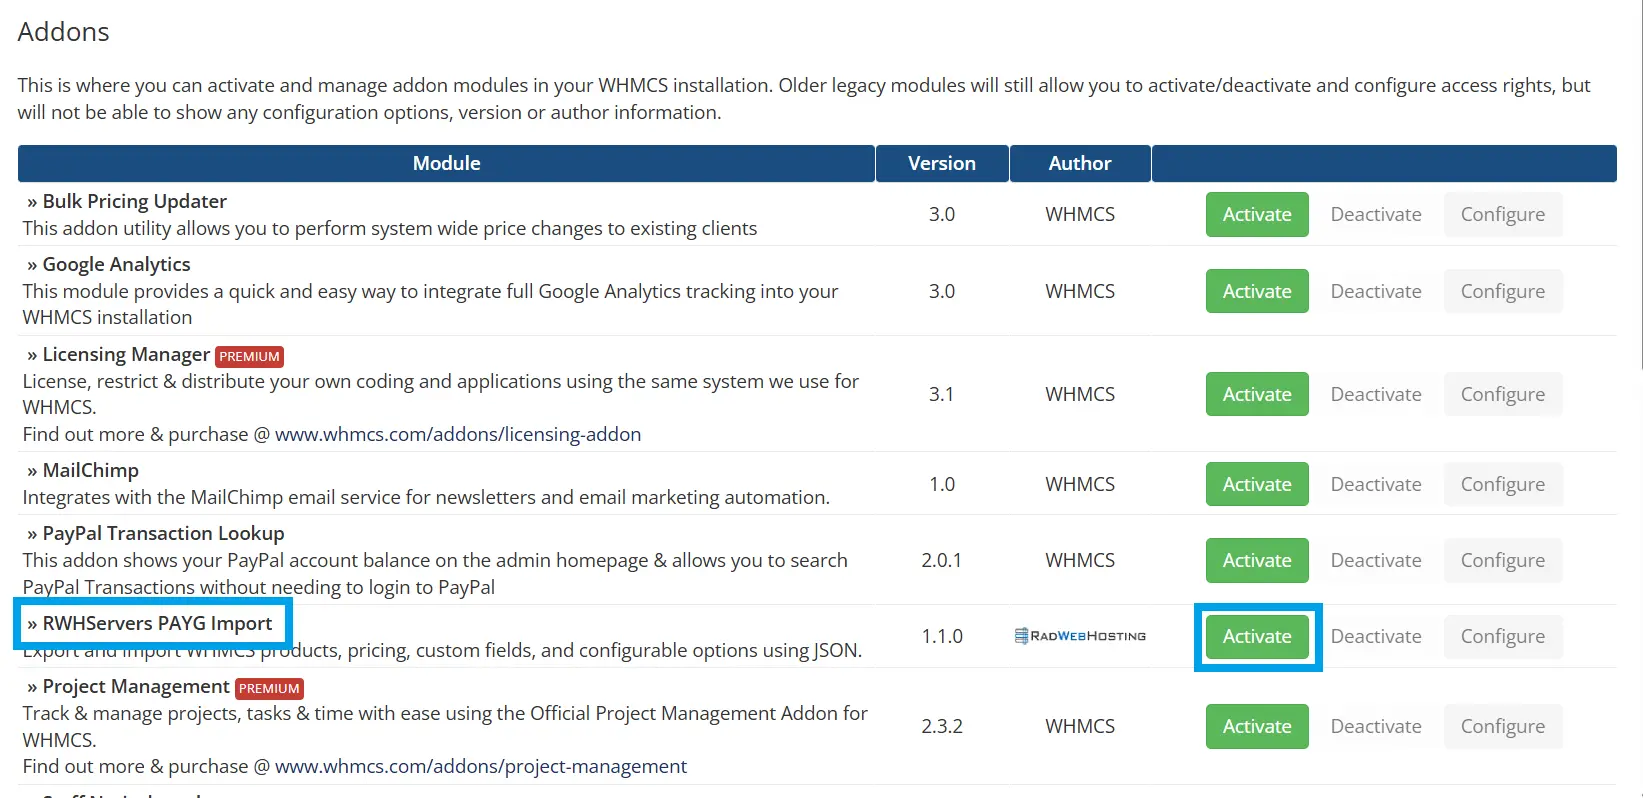Click the Addons page heading
The height and width of the screenshot is (798, 1643).
pyautogui.click(x=63, y=32)
